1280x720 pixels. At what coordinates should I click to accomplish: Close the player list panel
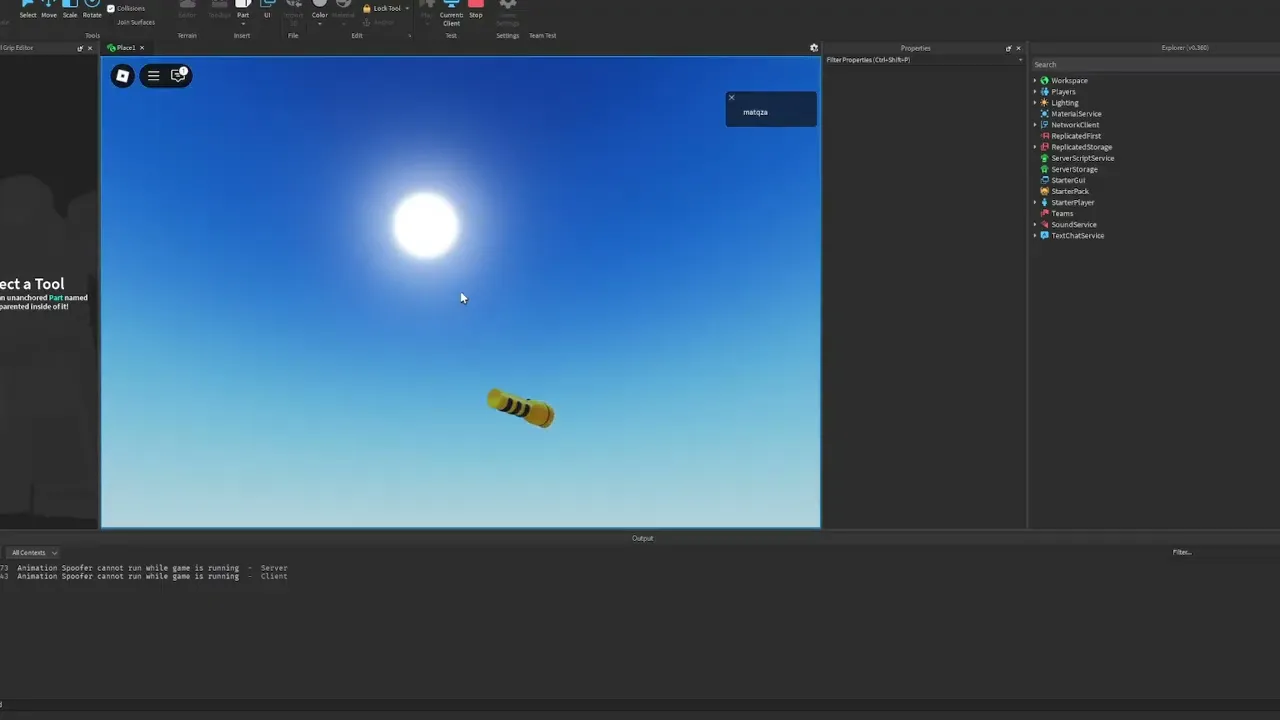pyautogui.click(x=731, y=97)
